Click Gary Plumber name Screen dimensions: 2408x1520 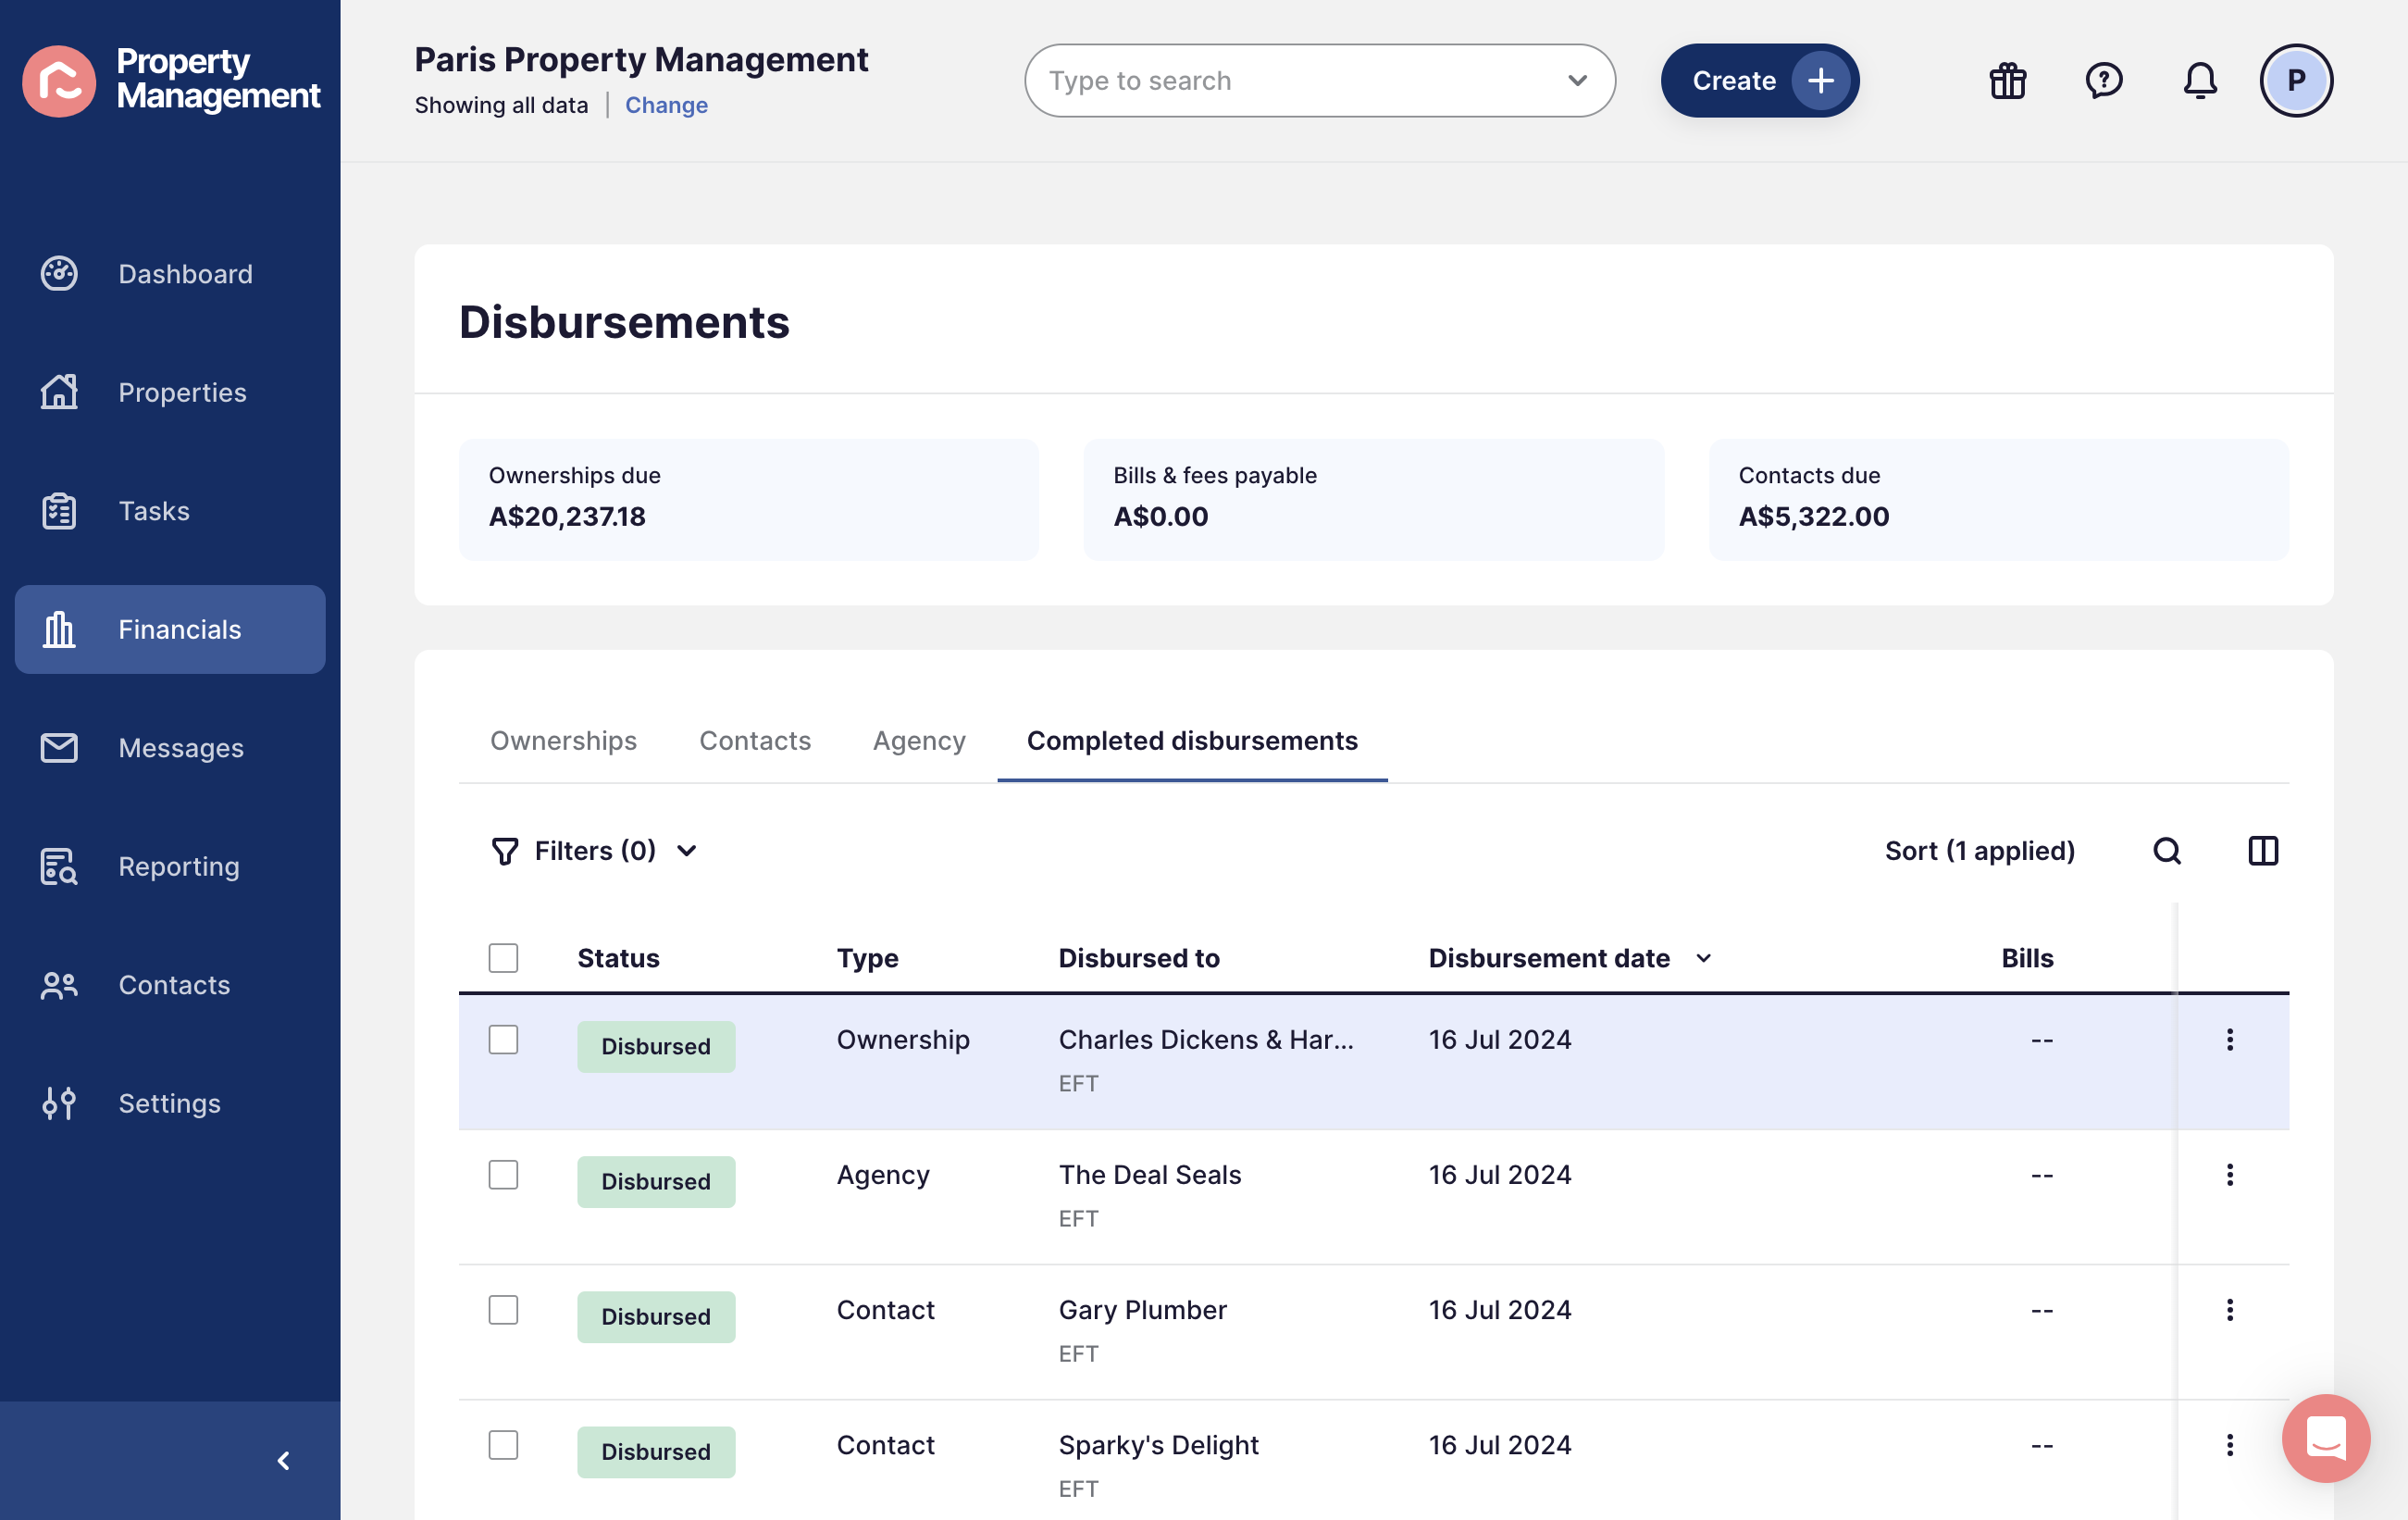coord(1142,1310)
